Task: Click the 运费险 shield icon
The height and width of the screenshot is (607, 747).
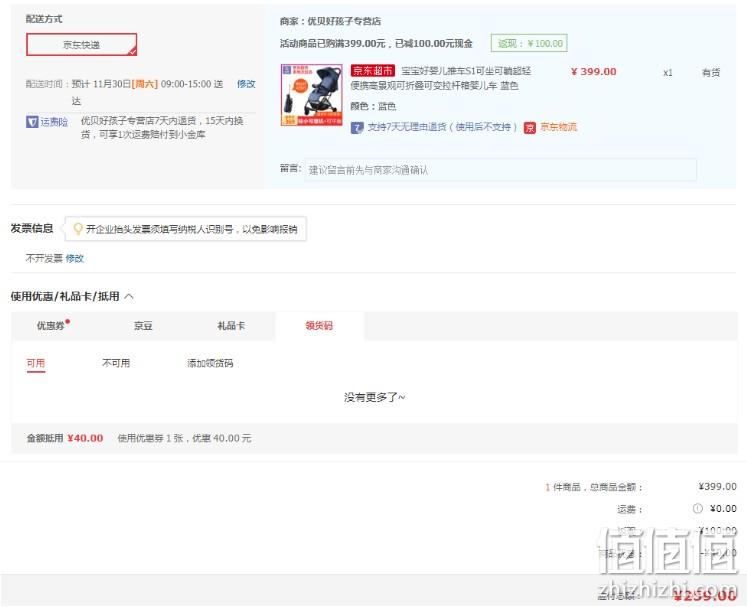Action: click(x=32, y=122)
